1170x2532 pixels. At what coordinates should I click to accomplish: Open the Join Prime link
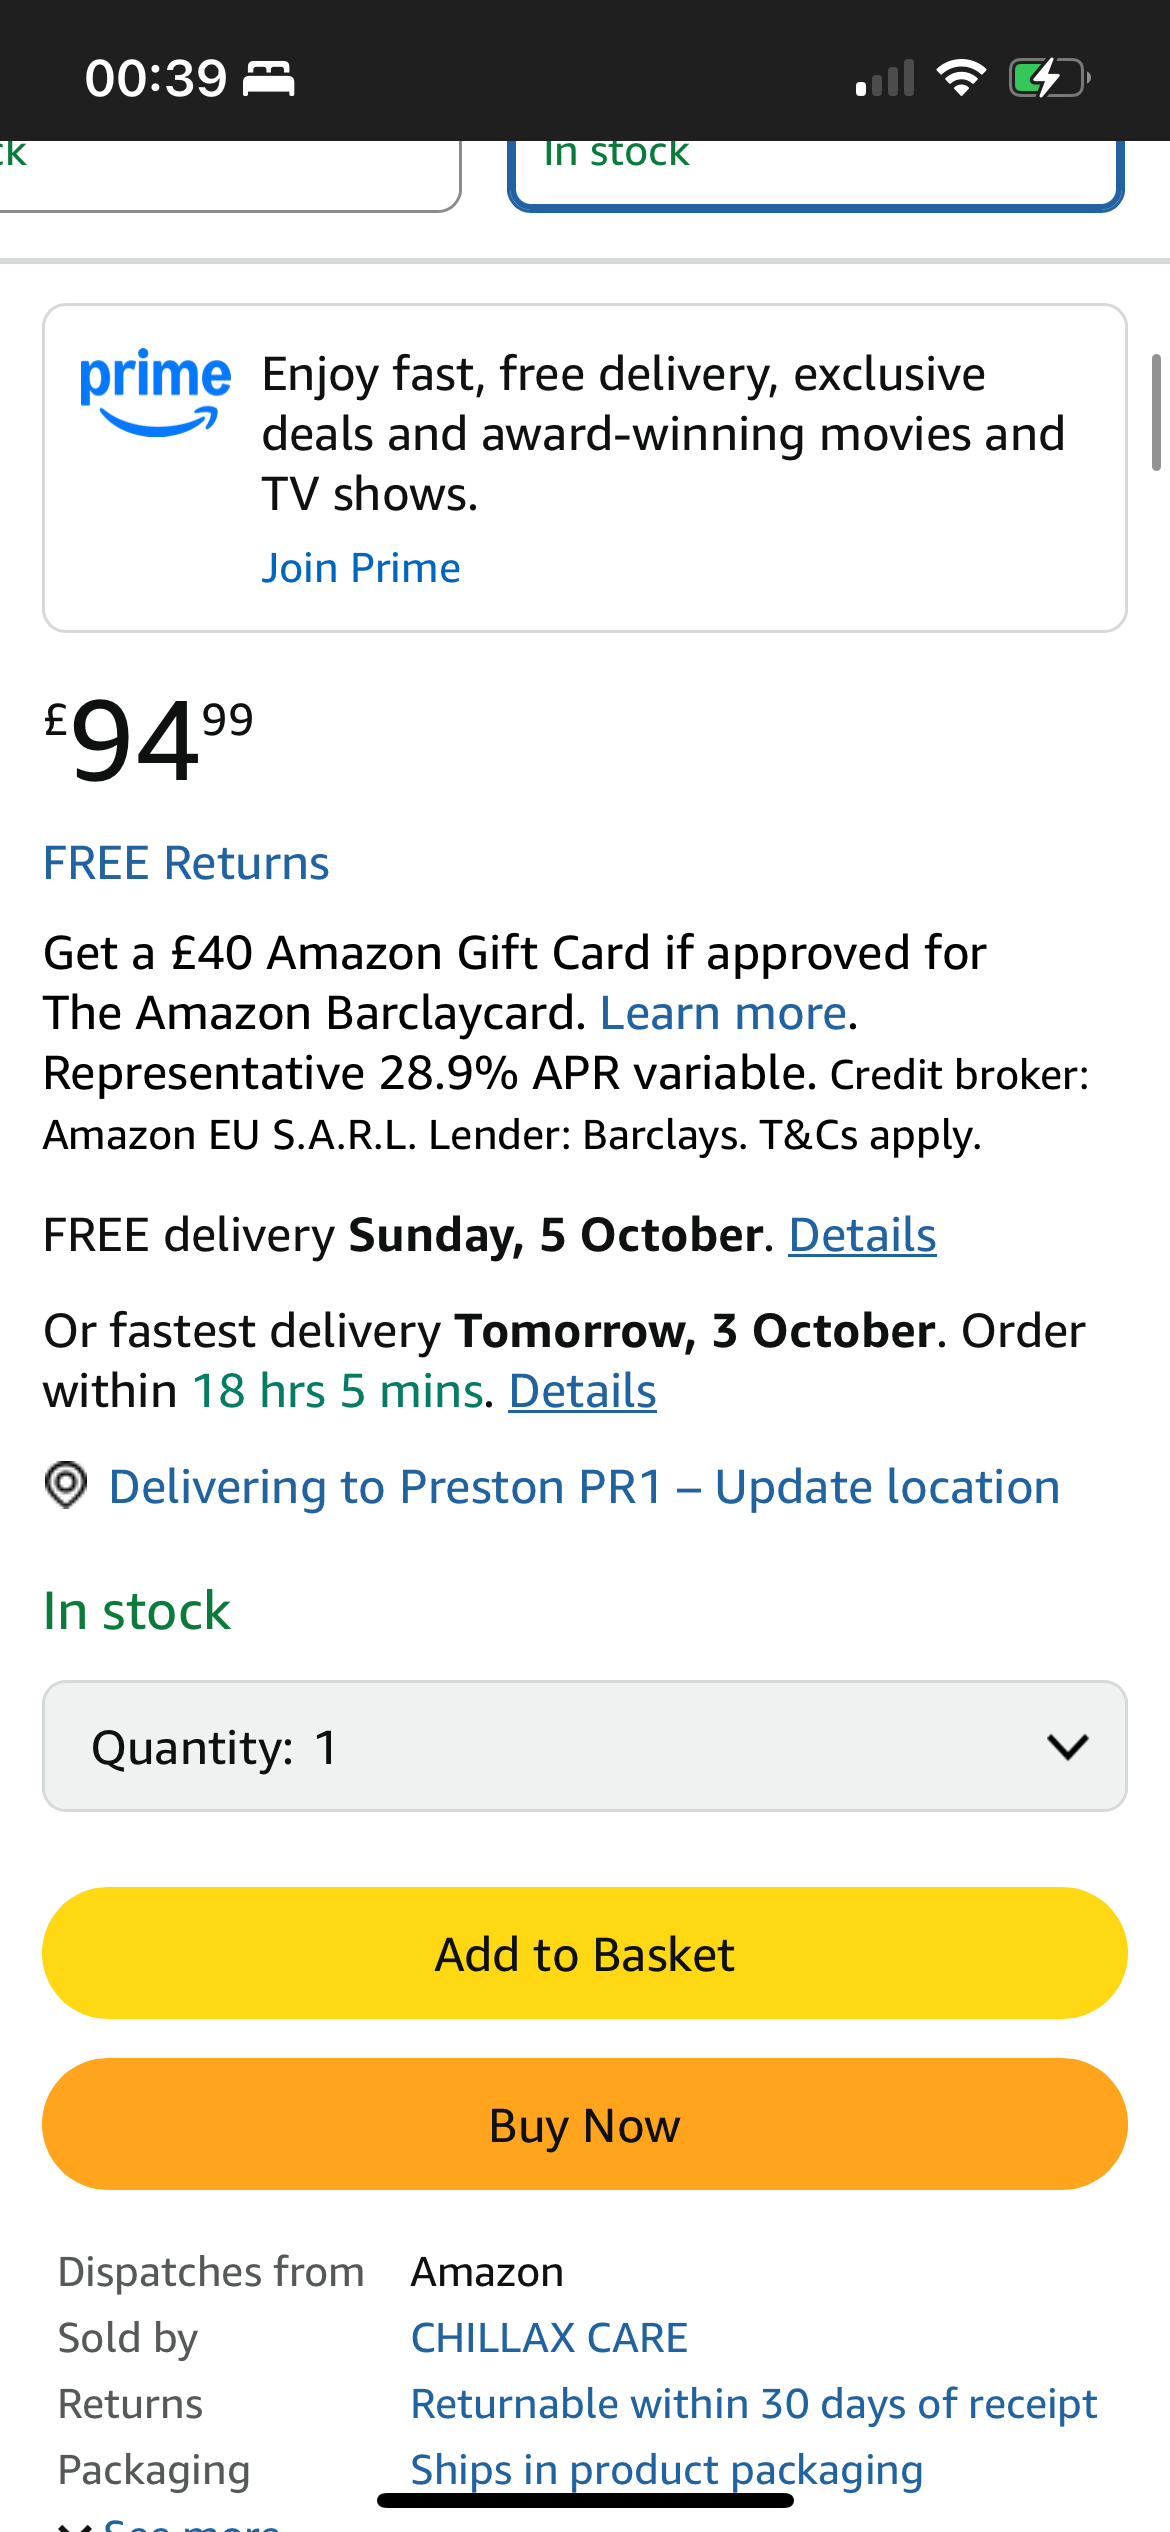[x=361, y=568]
